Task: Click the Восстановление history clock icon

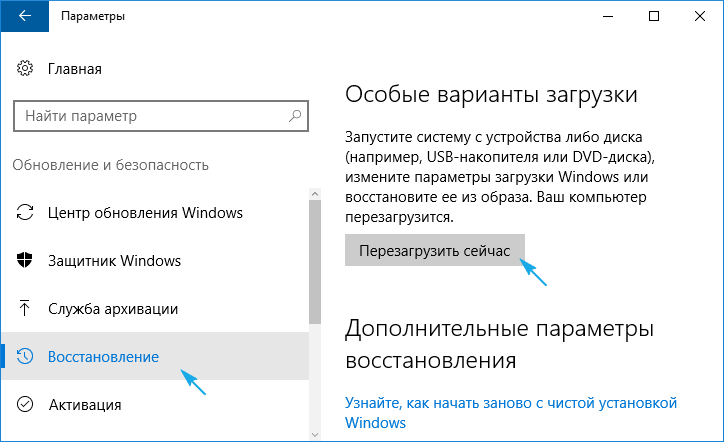Action: coord(26,357)
